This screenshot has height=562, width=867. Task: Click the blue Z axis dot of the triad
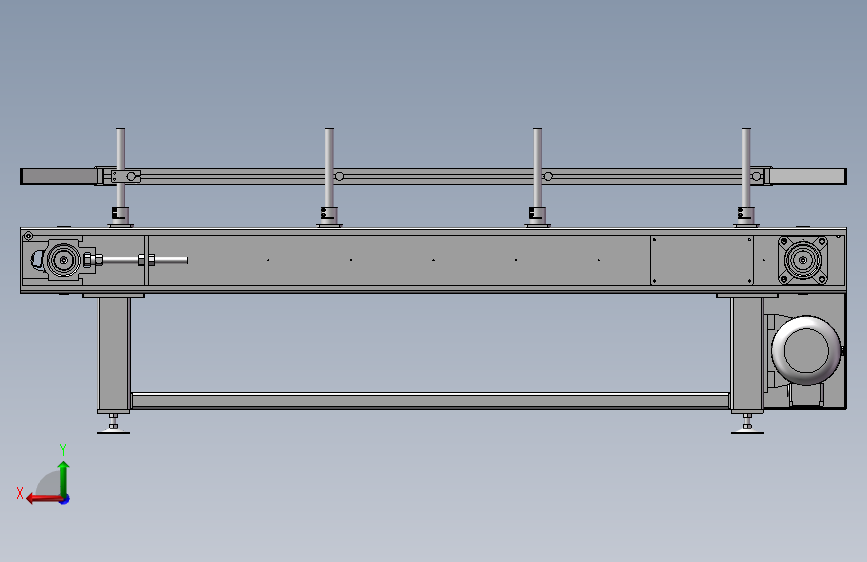coord(65,499)
